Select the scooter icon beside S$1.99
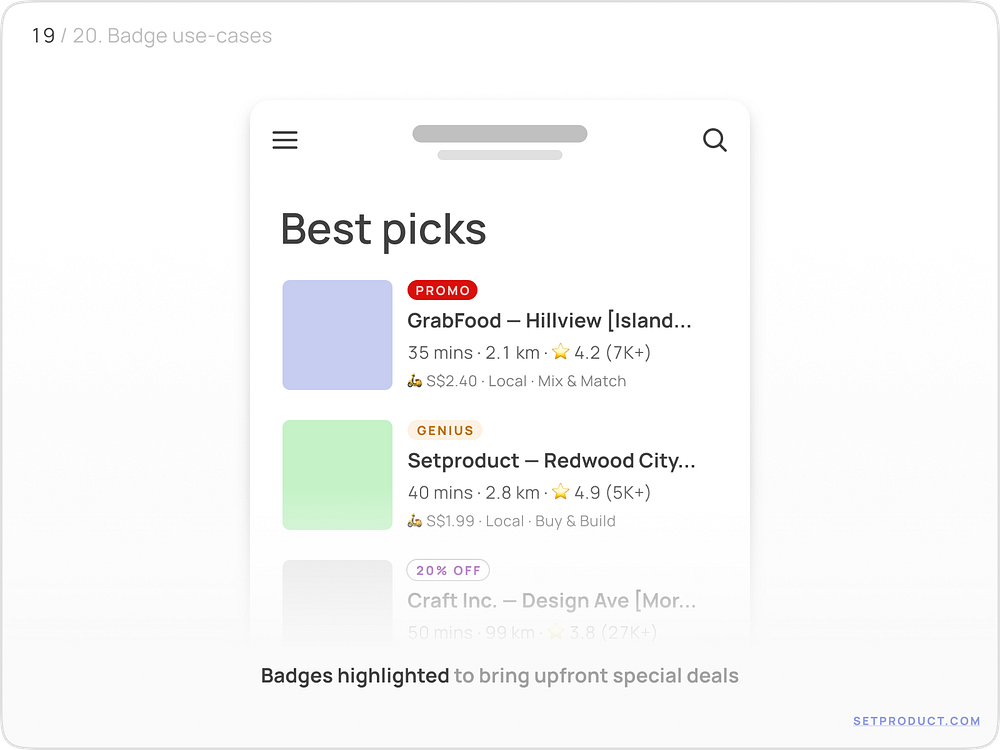 point(414,520)
